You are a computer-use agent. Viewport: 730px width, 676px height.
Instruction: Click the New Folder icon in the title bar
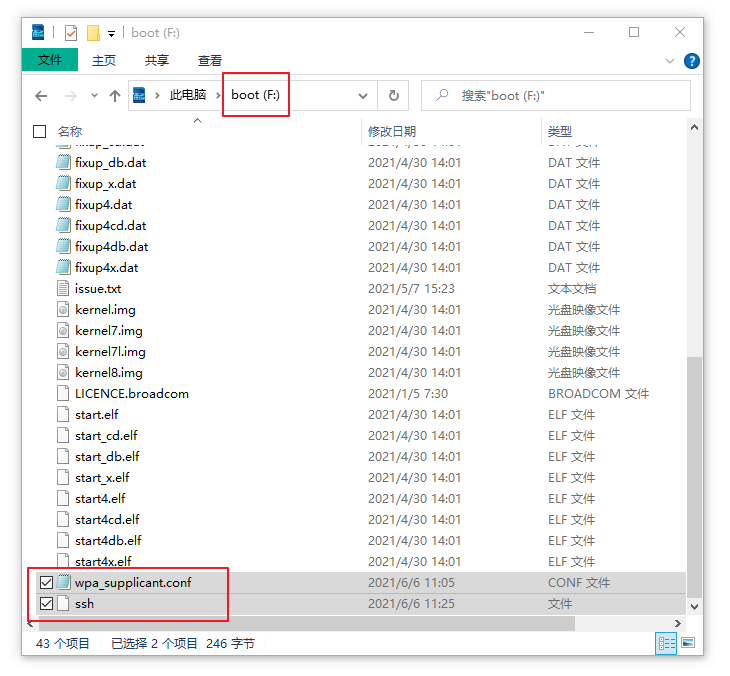pyautogui.click(x=93, y=33)
